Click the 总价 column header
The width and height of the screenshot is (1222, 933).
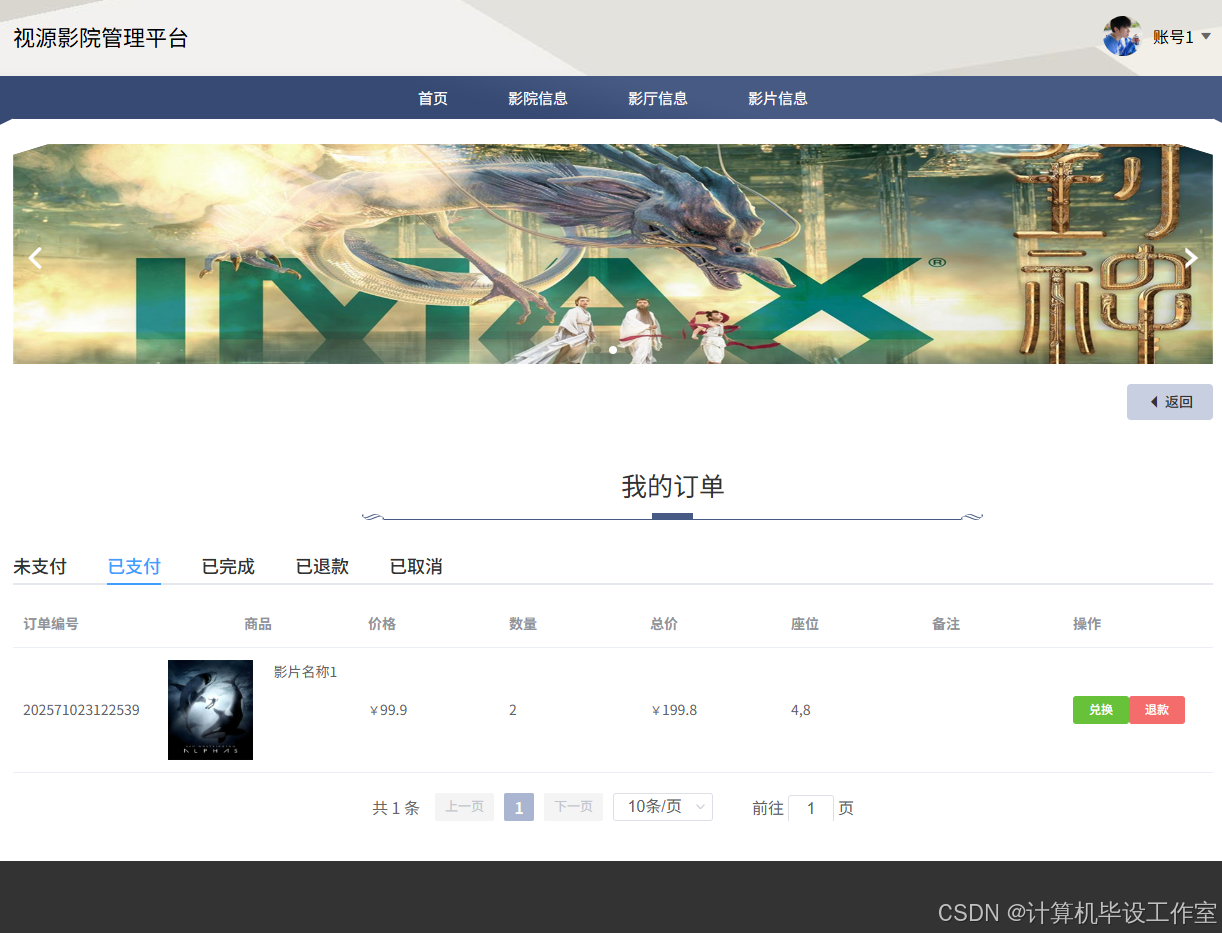[664, 624]
